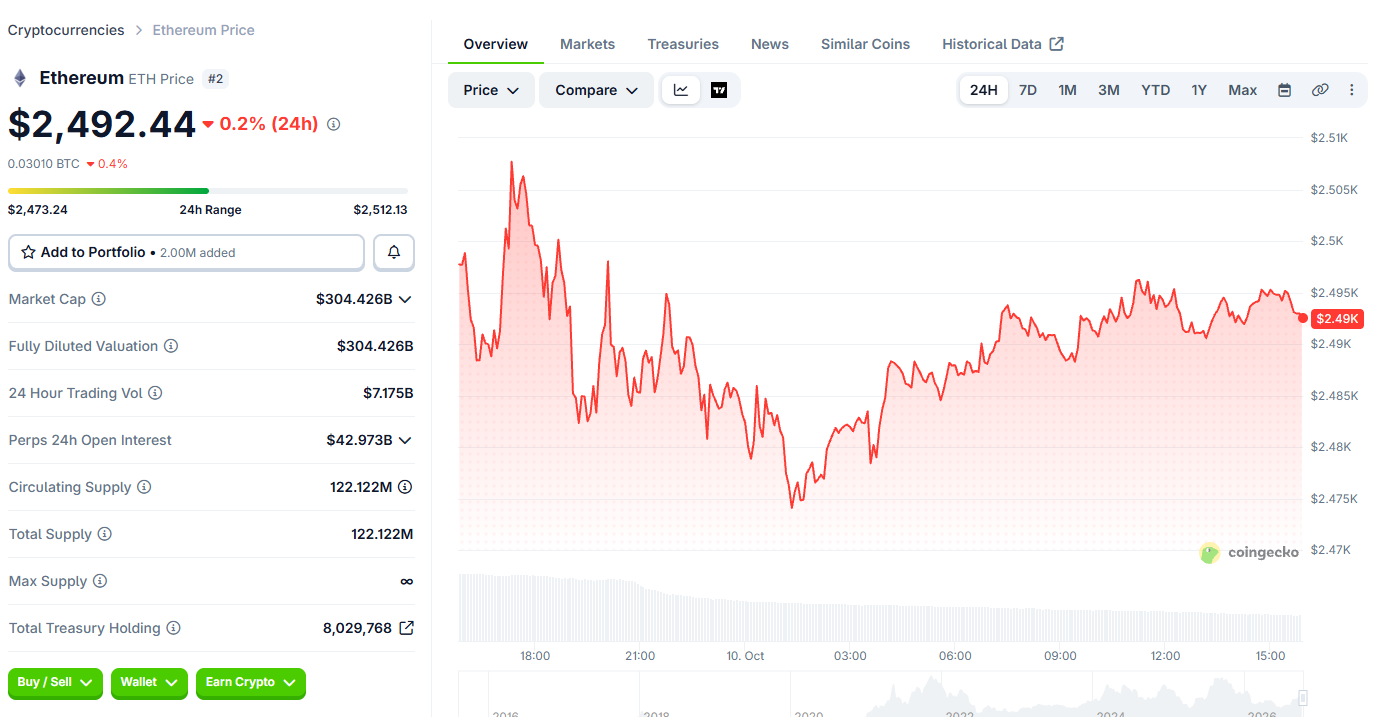Show Circulating Supply label info icon
Viewport: 1381px width, 717px height.
click(x=144, y=487)
